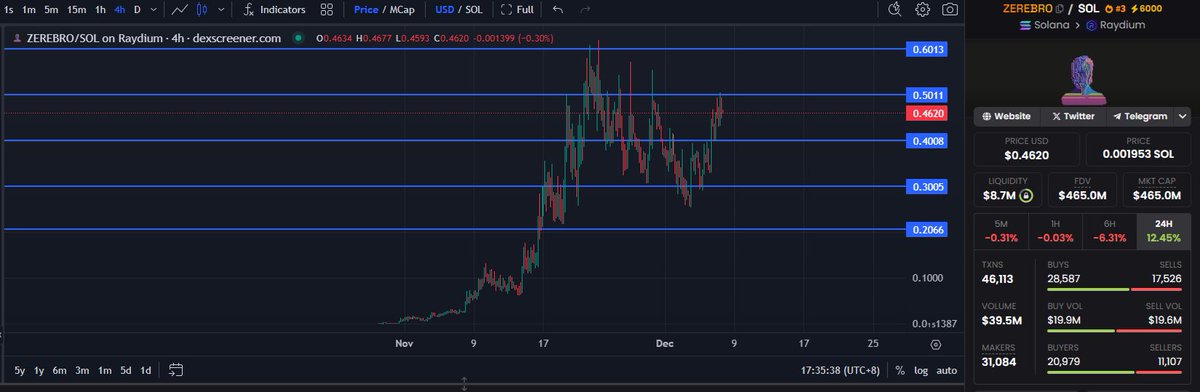The image size is (1200, 392).
Task: Open chart settings gear icon
Action: [x=922, y=9]
